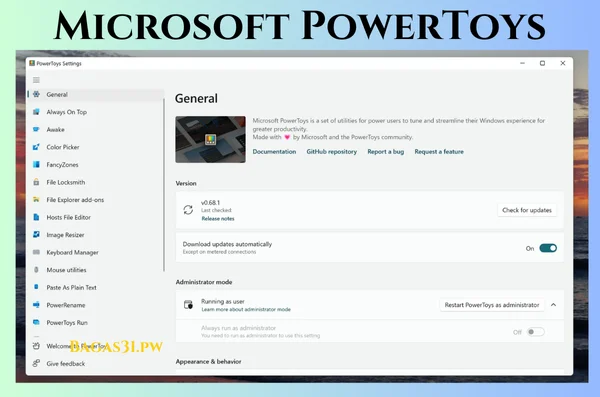Open File Locksmith settings
The width and height of the screenshot is (600, 397).
pyautogui.click(x=96, y=182)
